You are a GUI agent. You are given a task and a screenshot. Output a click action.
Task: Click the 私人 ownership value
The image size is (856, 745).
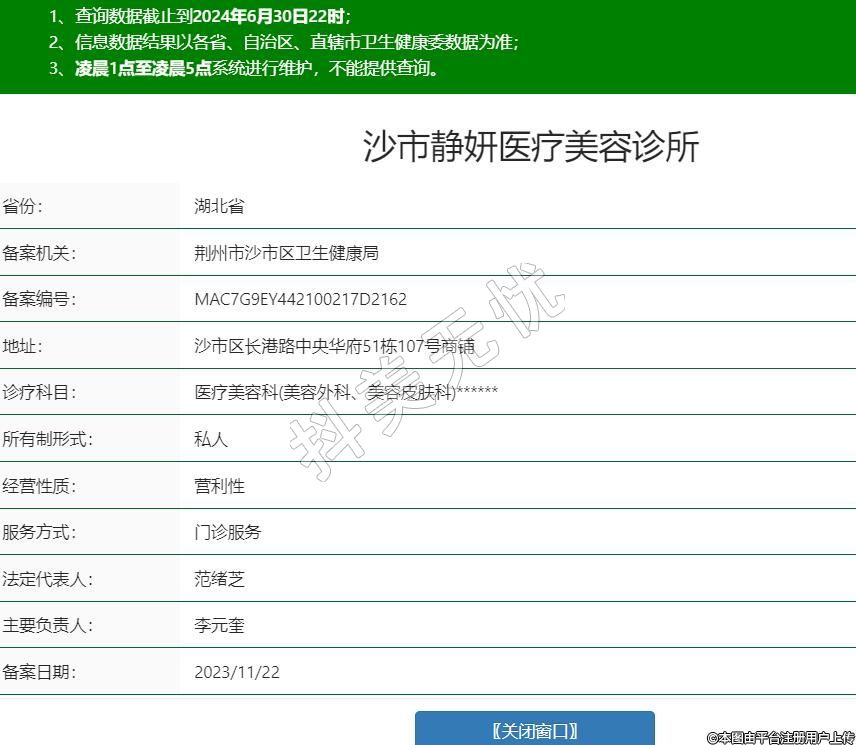[211, 439]
